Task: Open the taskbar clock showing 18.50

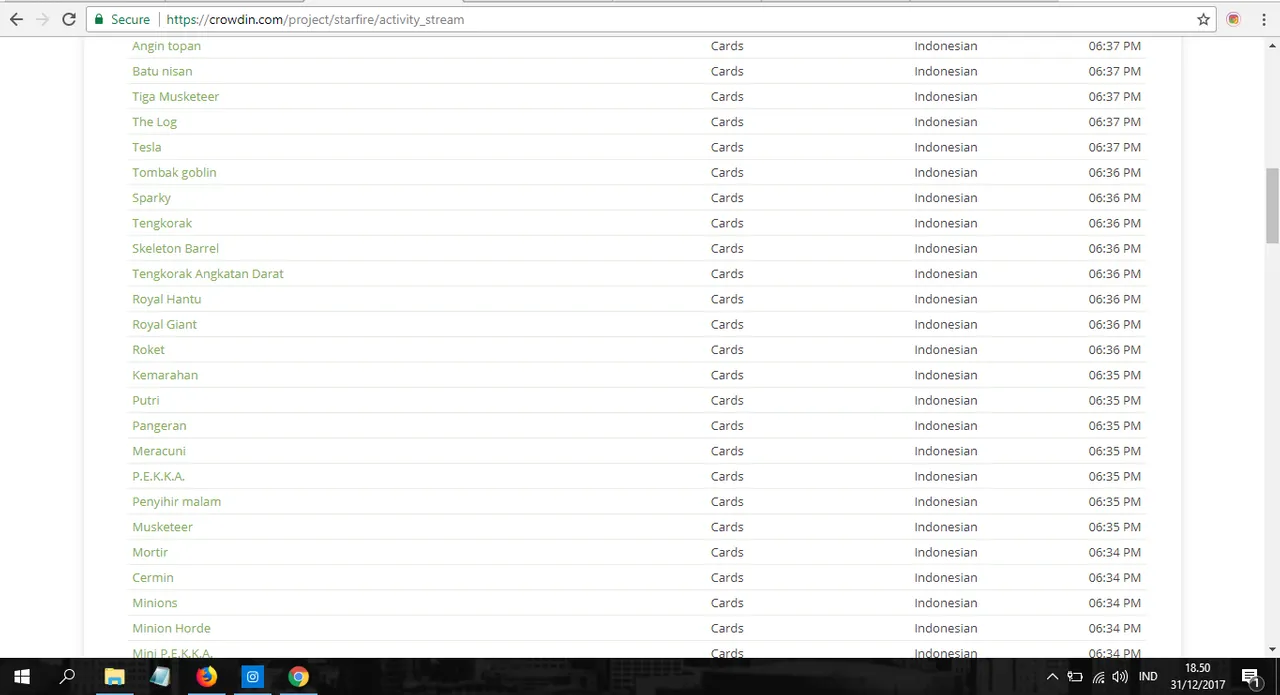Action: coord(1198,676)
